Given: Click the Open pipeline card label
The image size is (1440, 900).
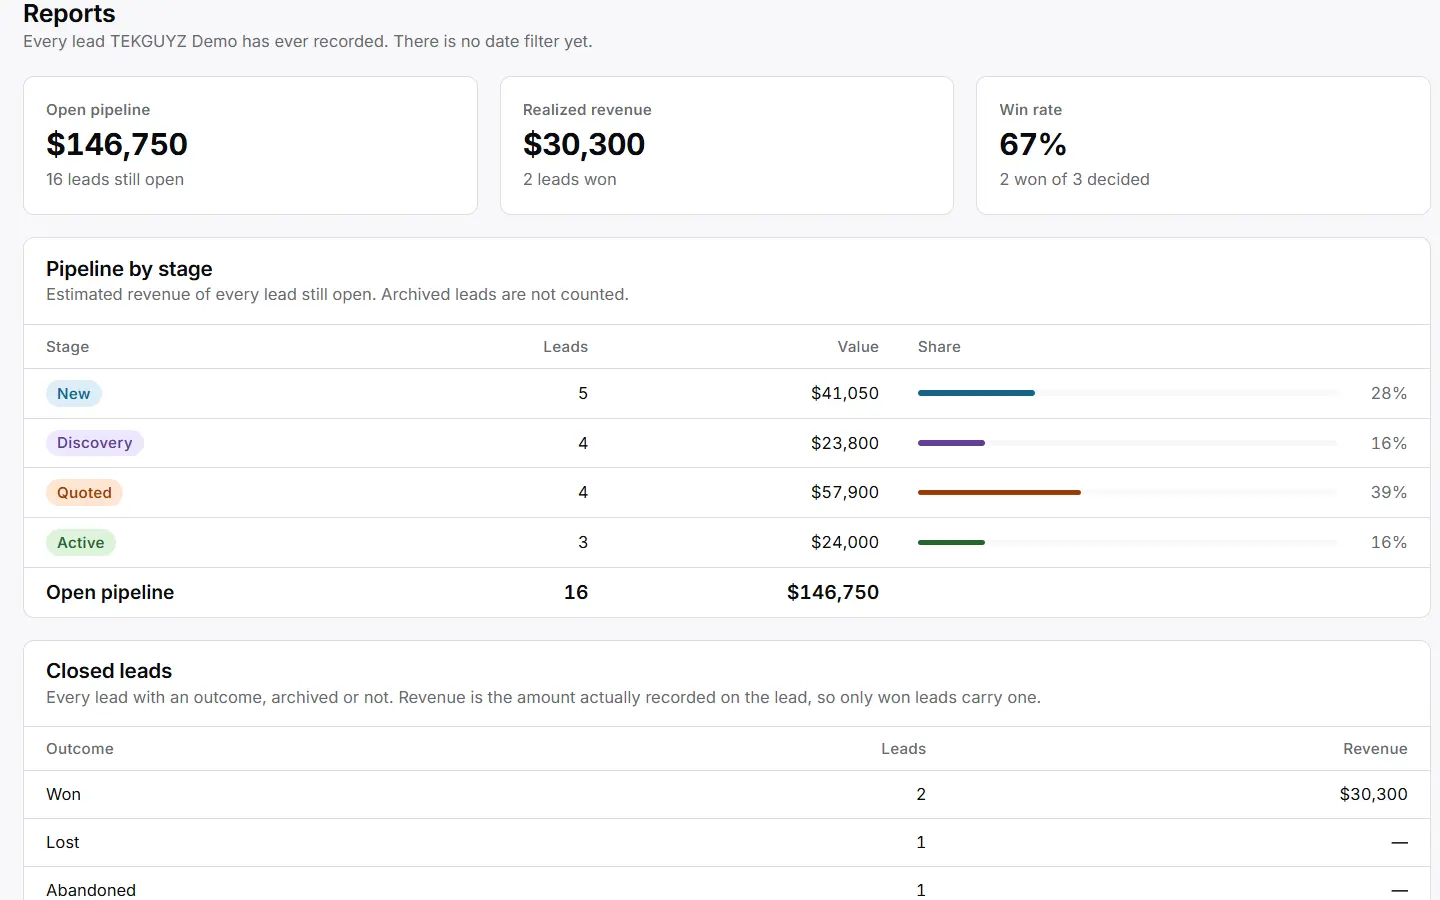Looking at the screenshot, I should [x=98, y=110].
